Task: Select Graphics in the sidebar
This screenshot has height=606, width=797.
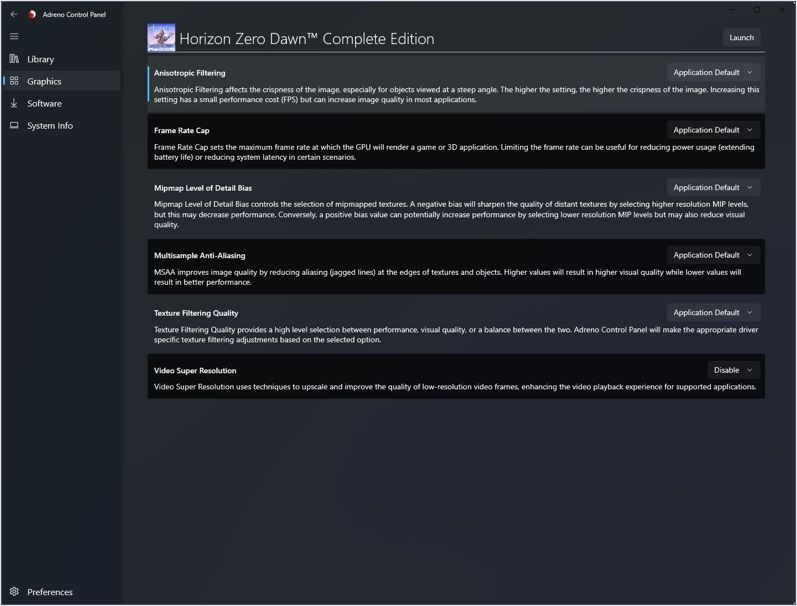Action: point(61,81)
